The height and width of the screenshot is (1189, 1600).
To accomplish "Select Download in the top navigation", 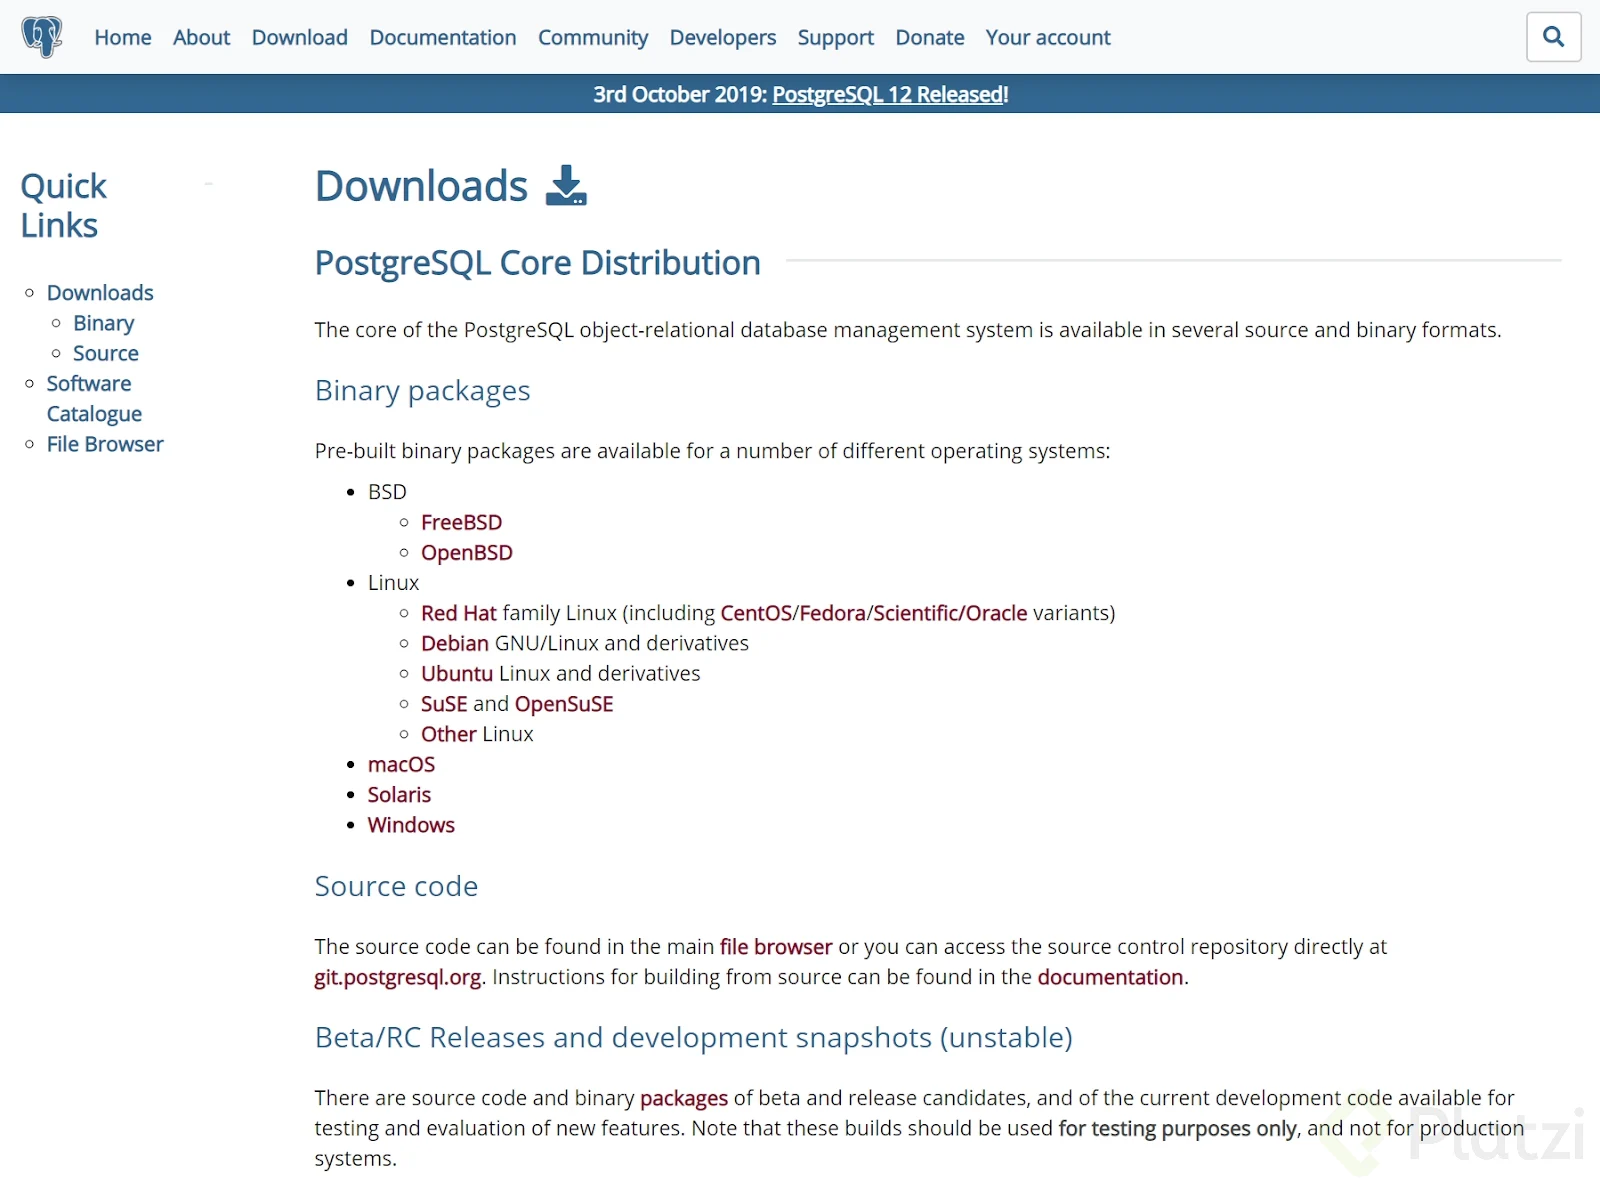I will (300, 37).
